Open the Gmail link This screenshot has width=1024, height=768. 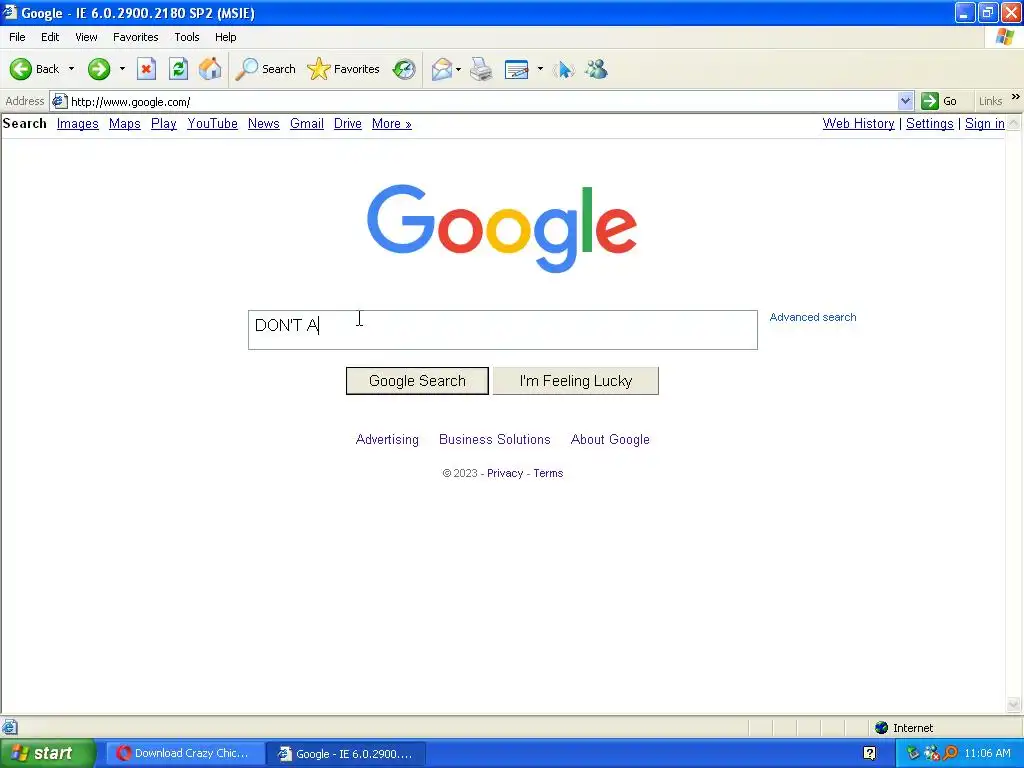307,123
